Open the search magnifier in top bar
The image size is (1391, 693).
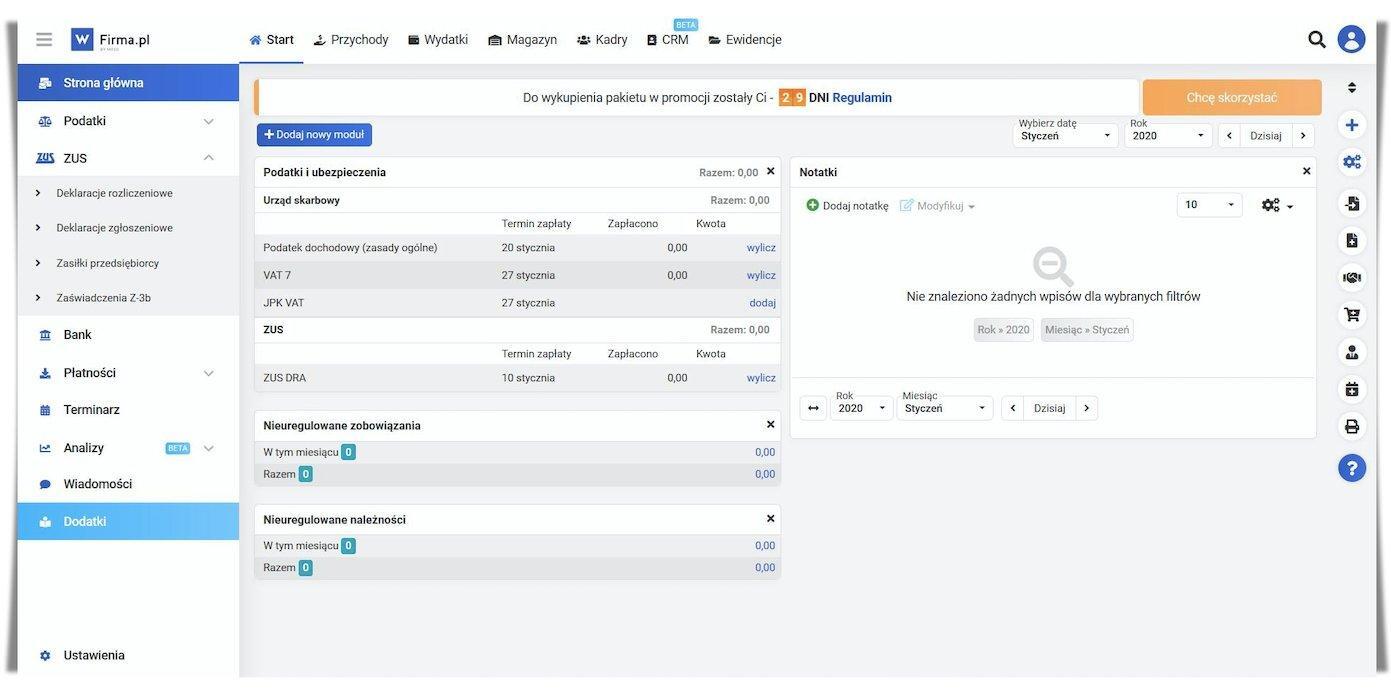[1317, 40]
